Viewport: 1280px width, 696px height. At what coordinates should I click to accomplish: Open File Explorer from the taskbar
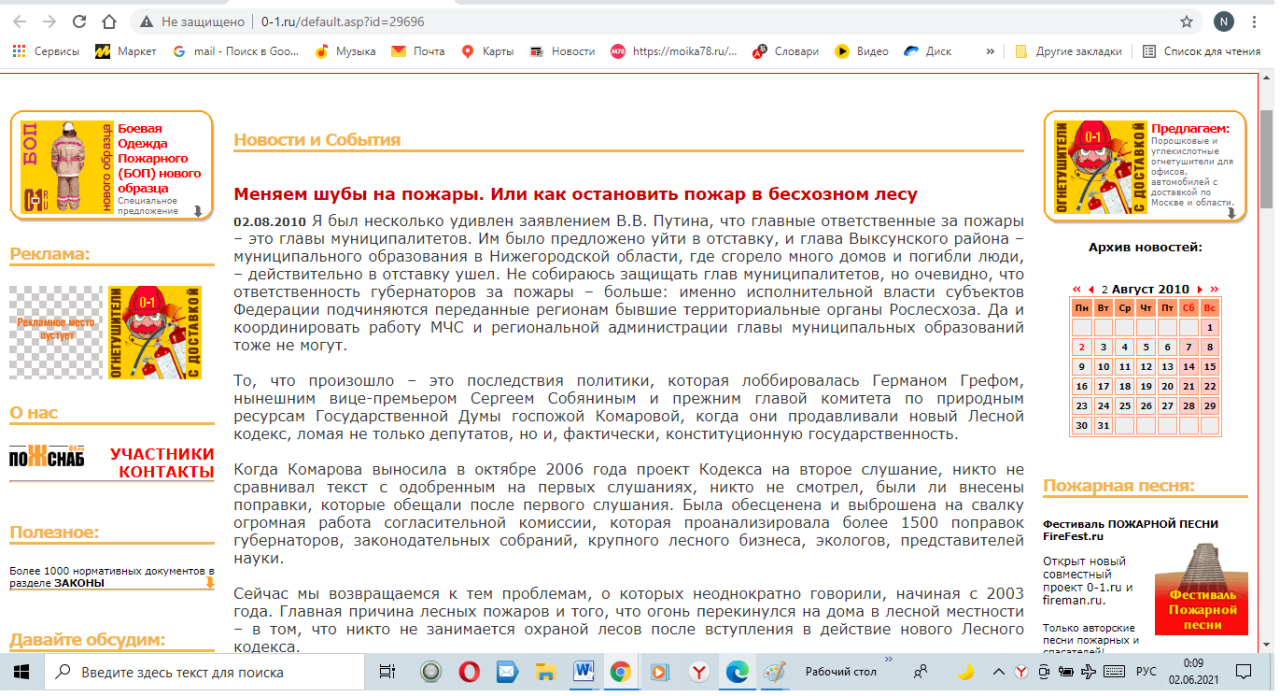click(x=545, y=672)
